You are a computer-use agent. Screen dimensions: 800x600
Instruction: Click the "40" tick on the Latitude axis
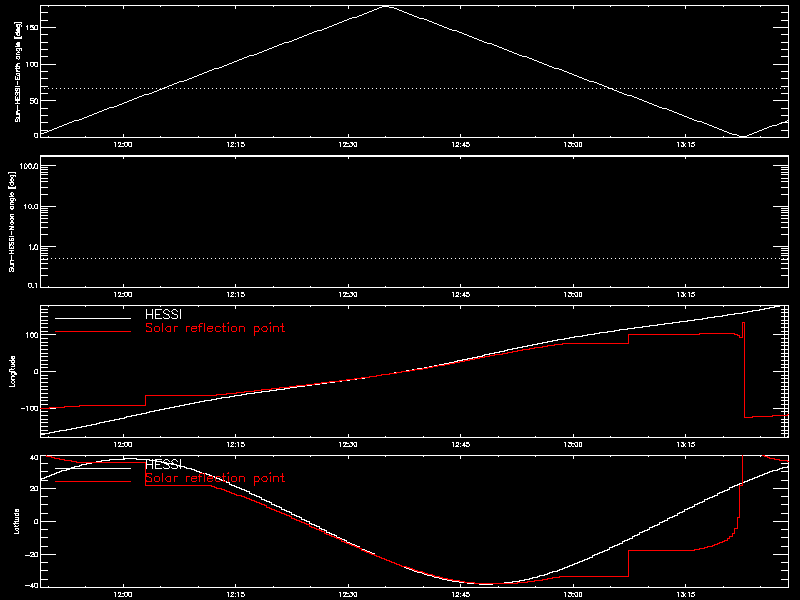pos(34,457)
